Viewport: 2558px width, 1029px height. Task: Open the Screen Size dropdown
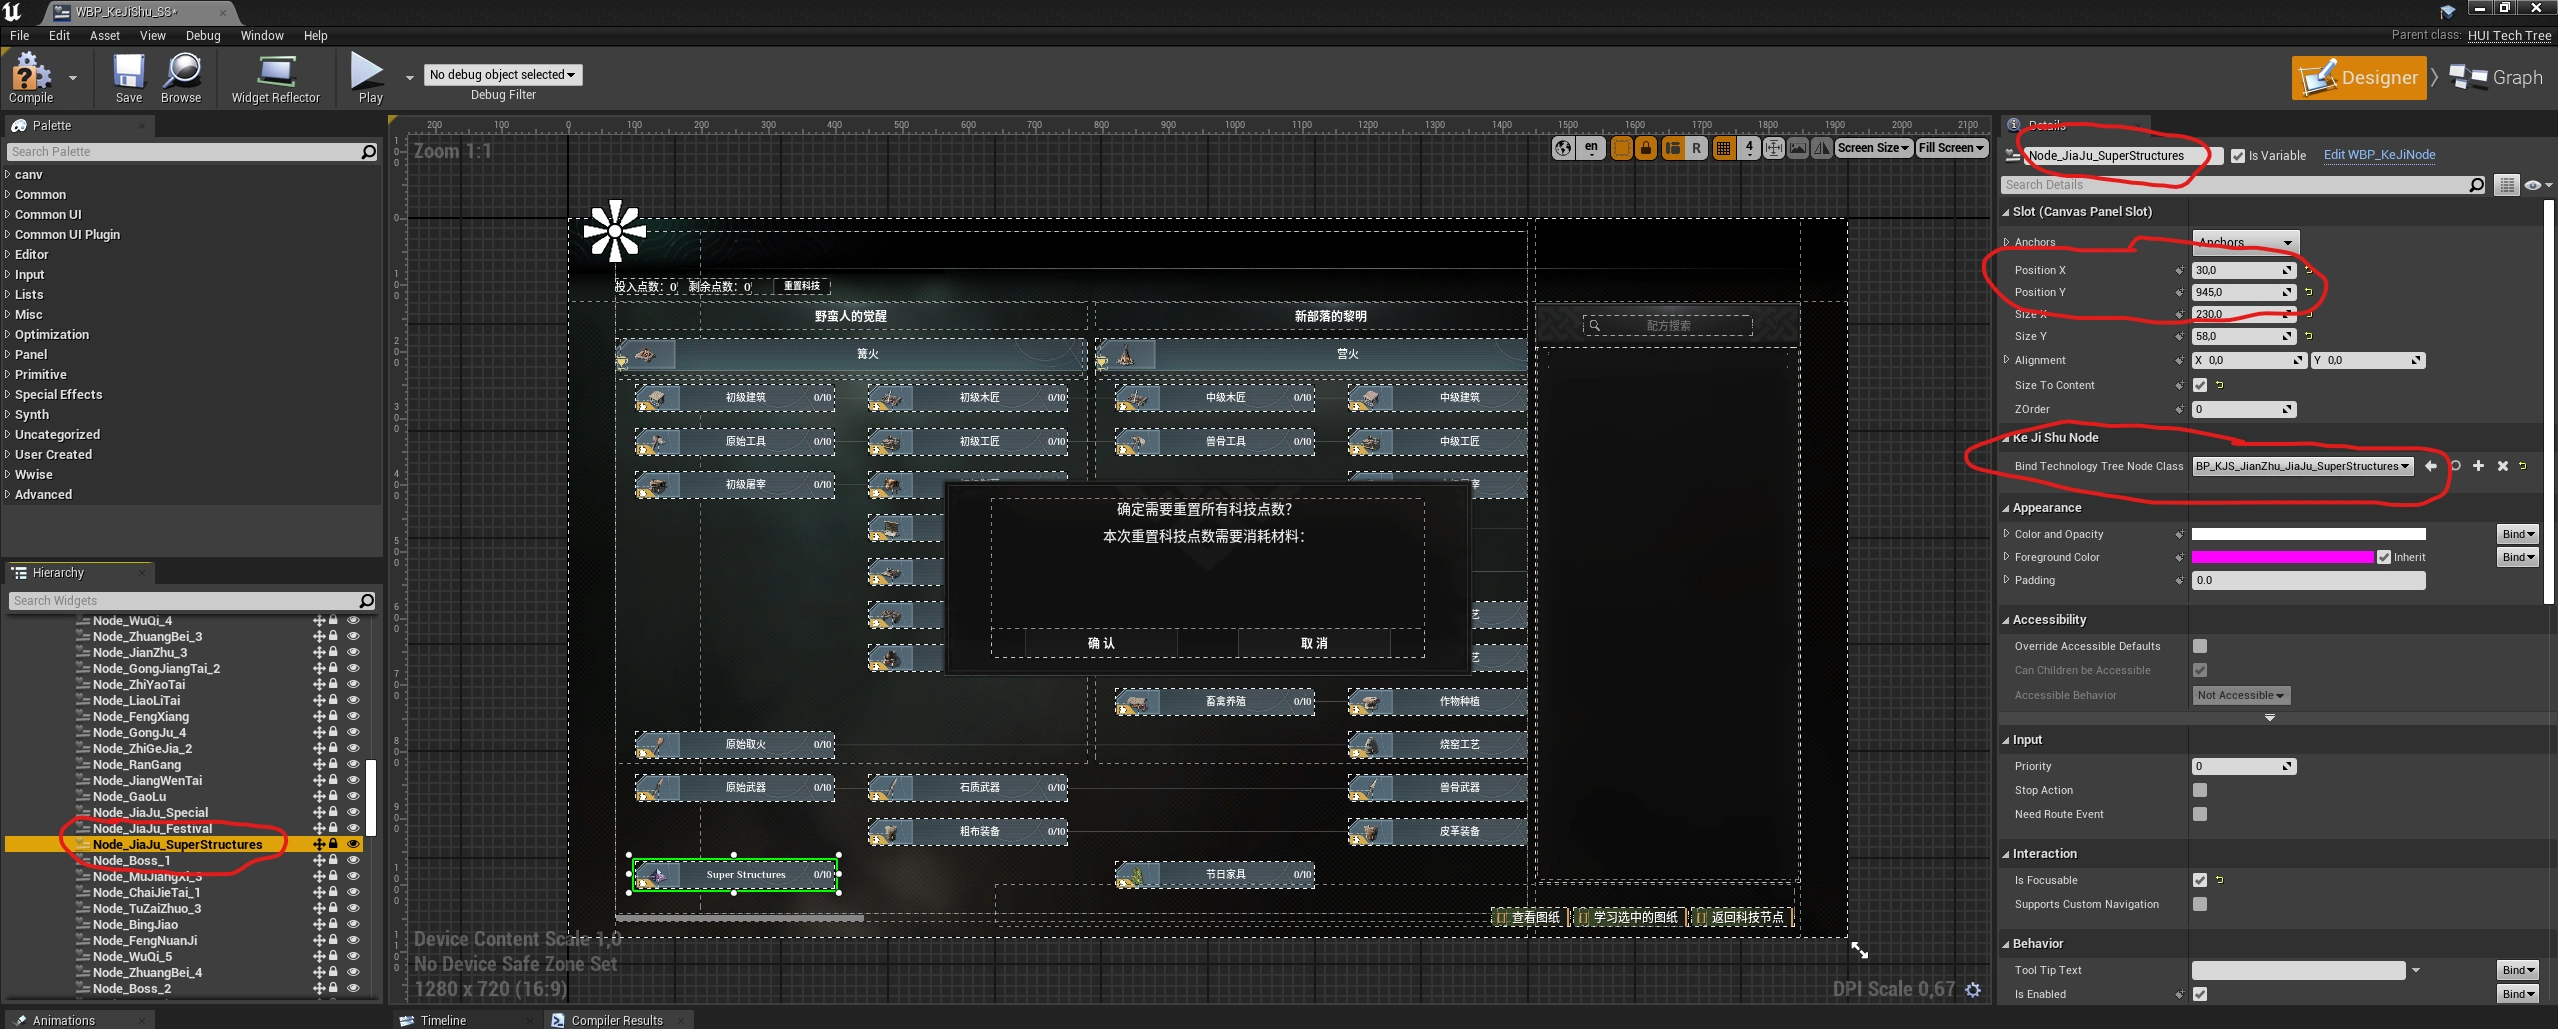[1873, 148]
